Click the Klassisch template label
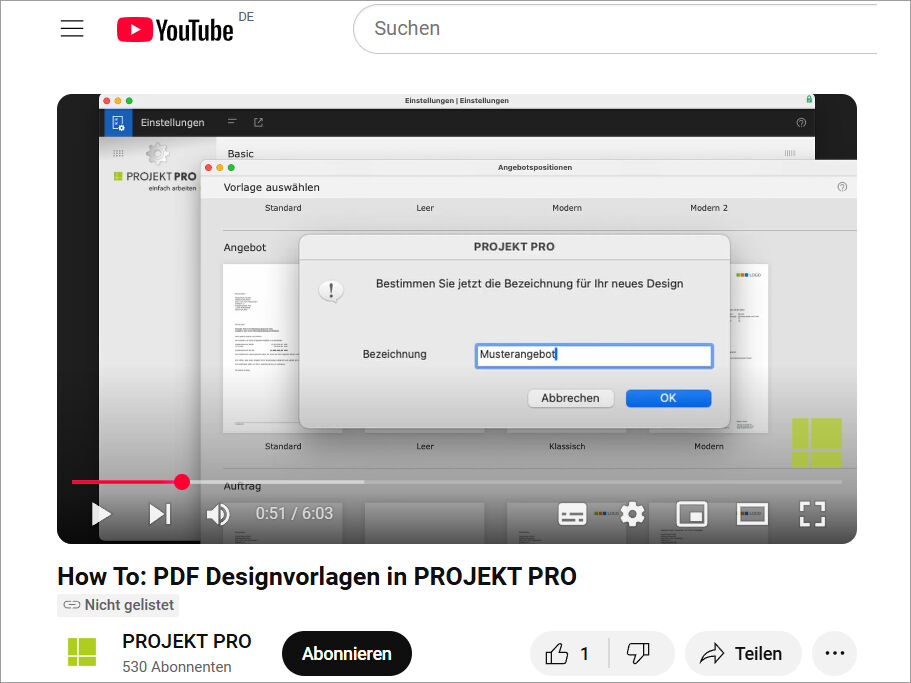911x683 pixels. tap(567, 446)
